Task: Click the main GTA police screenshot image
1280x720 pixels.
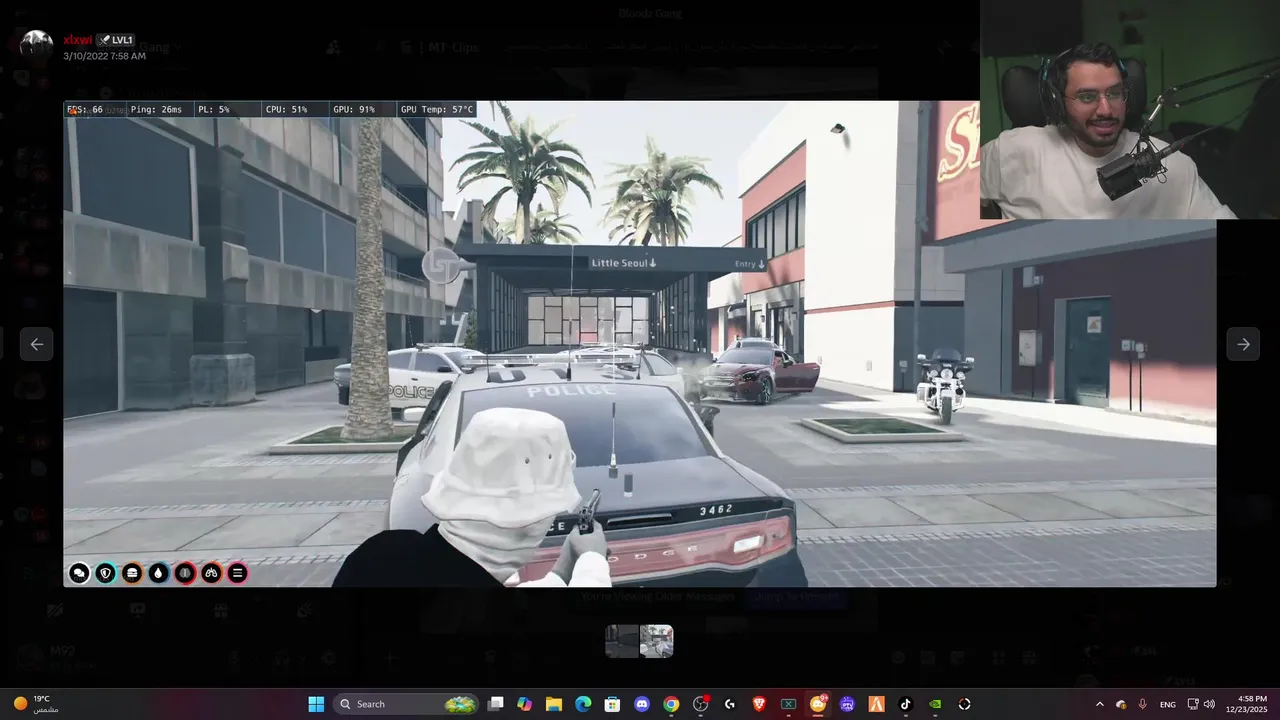Action: [x=640, y=344]
